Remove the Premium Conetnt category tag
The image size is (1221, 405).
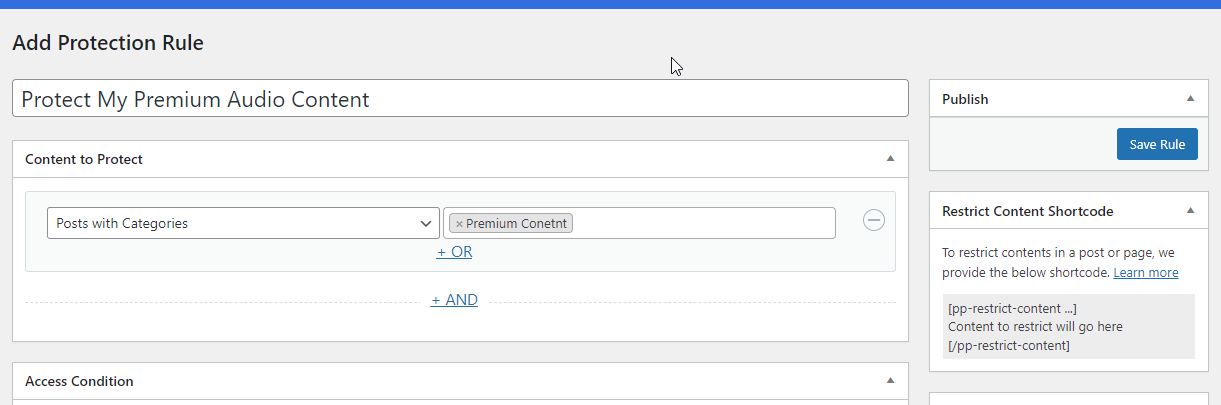[x=459, y=224]
